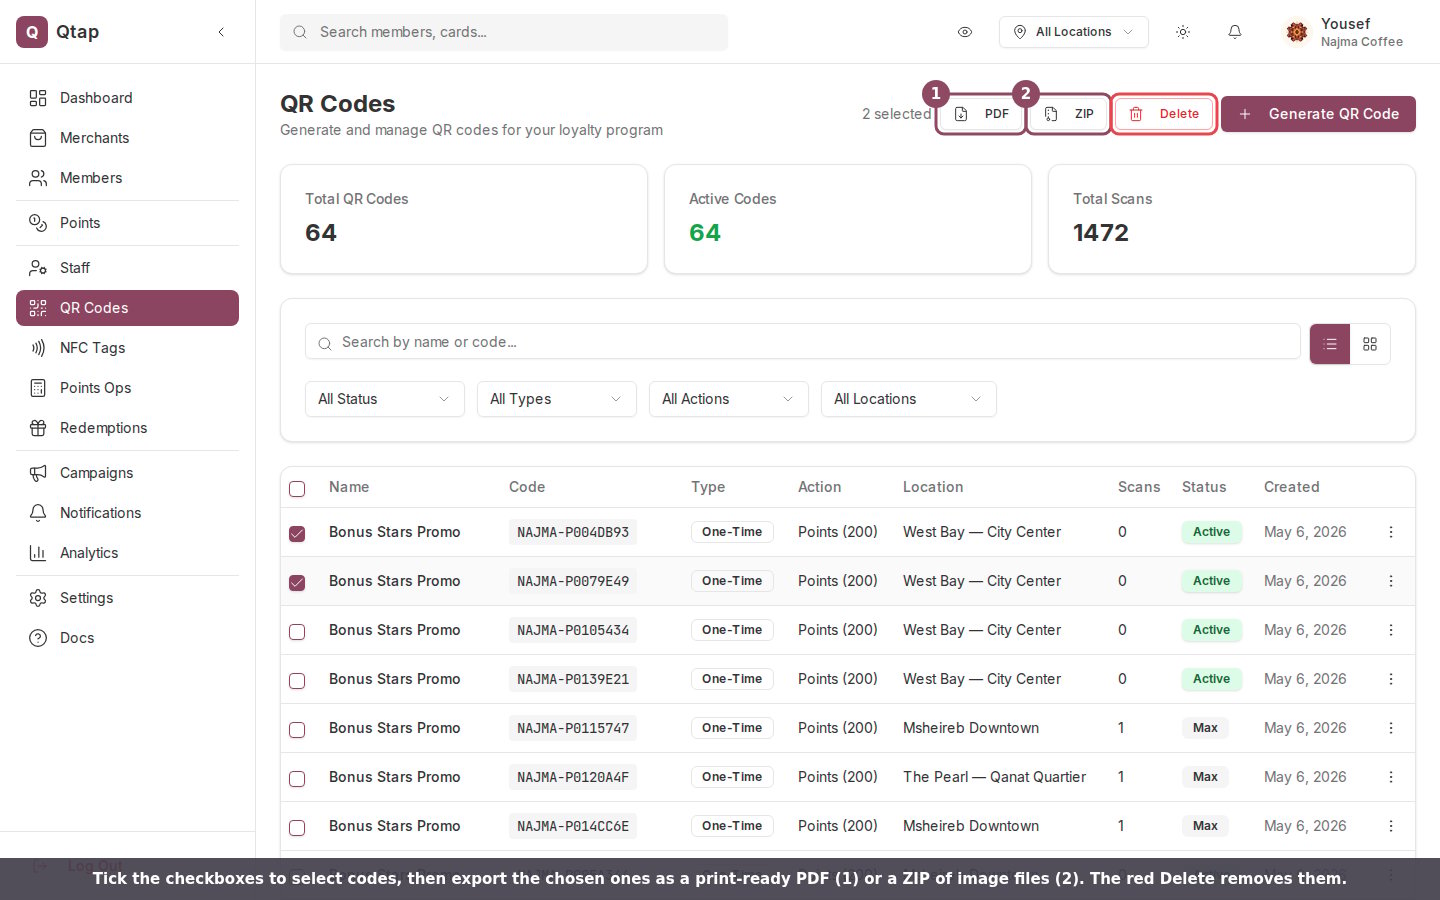Export selected codes as PDF

click(x=981, y=114)
